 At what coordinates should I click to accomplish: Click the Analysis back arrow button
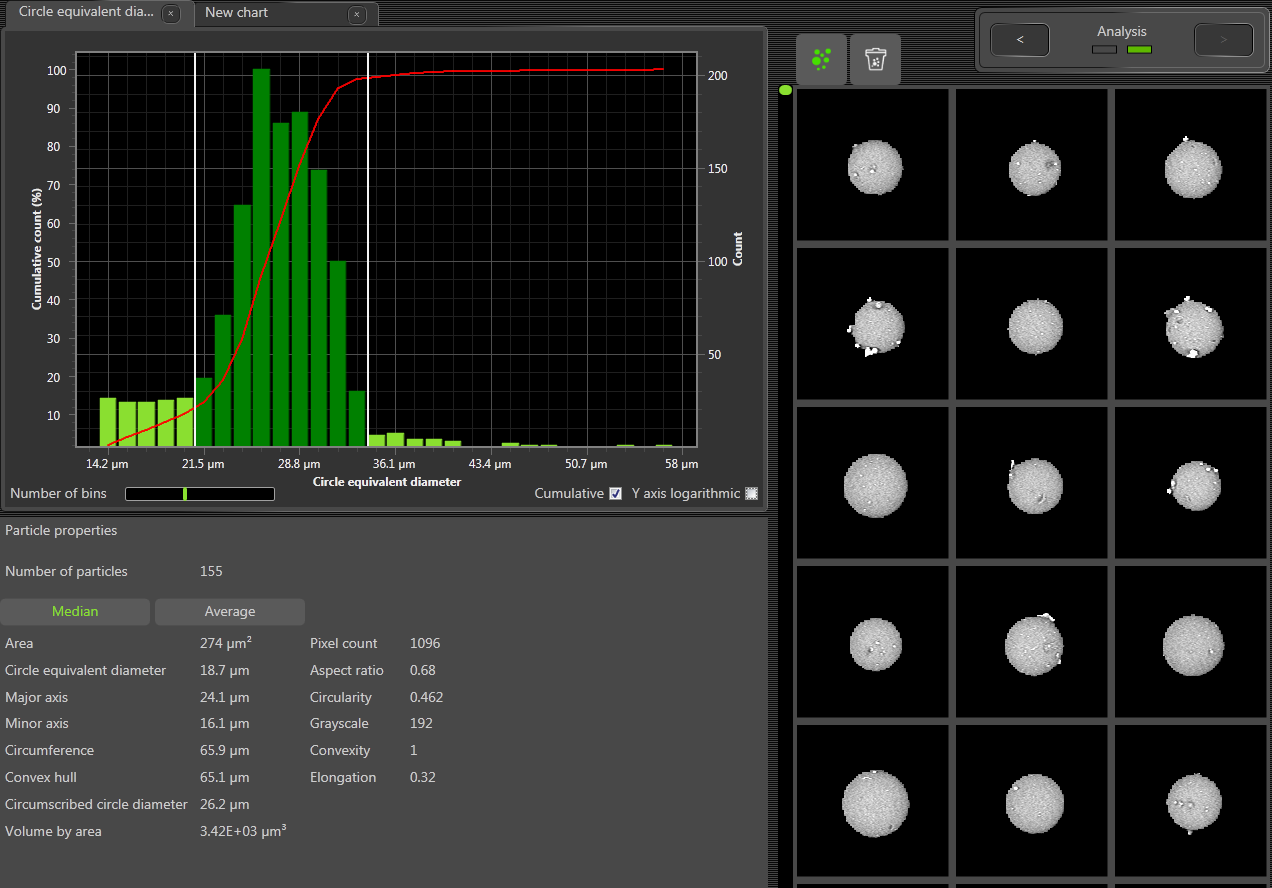(1019, 39)
